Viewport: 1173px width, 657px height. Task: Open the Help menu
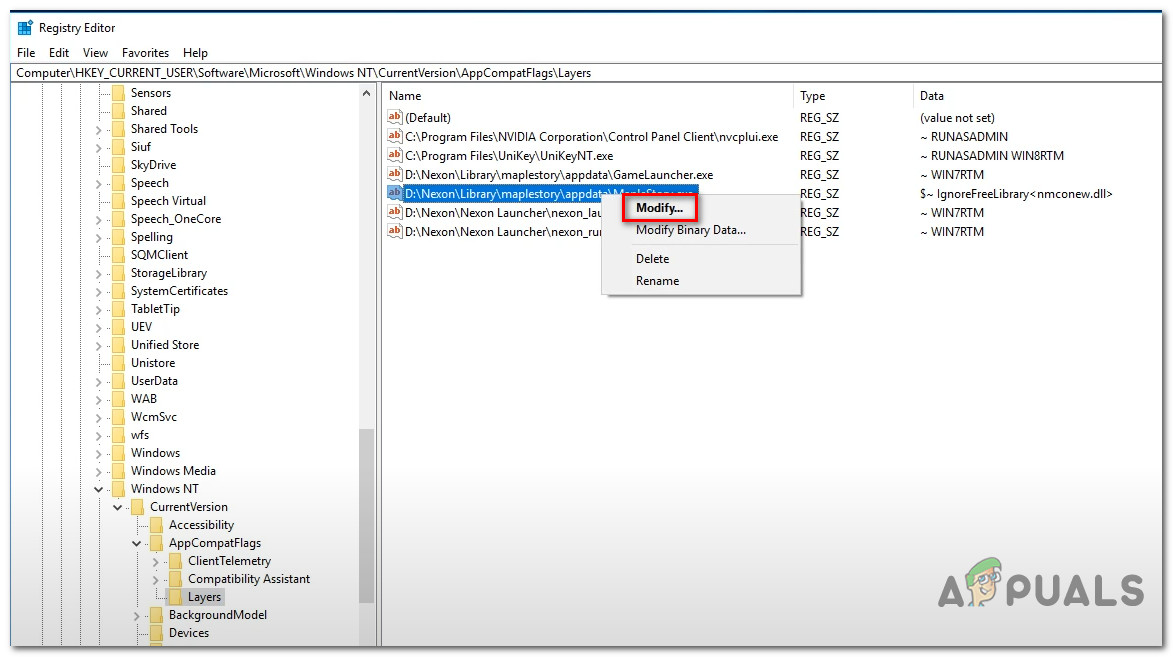click(195, 52)
